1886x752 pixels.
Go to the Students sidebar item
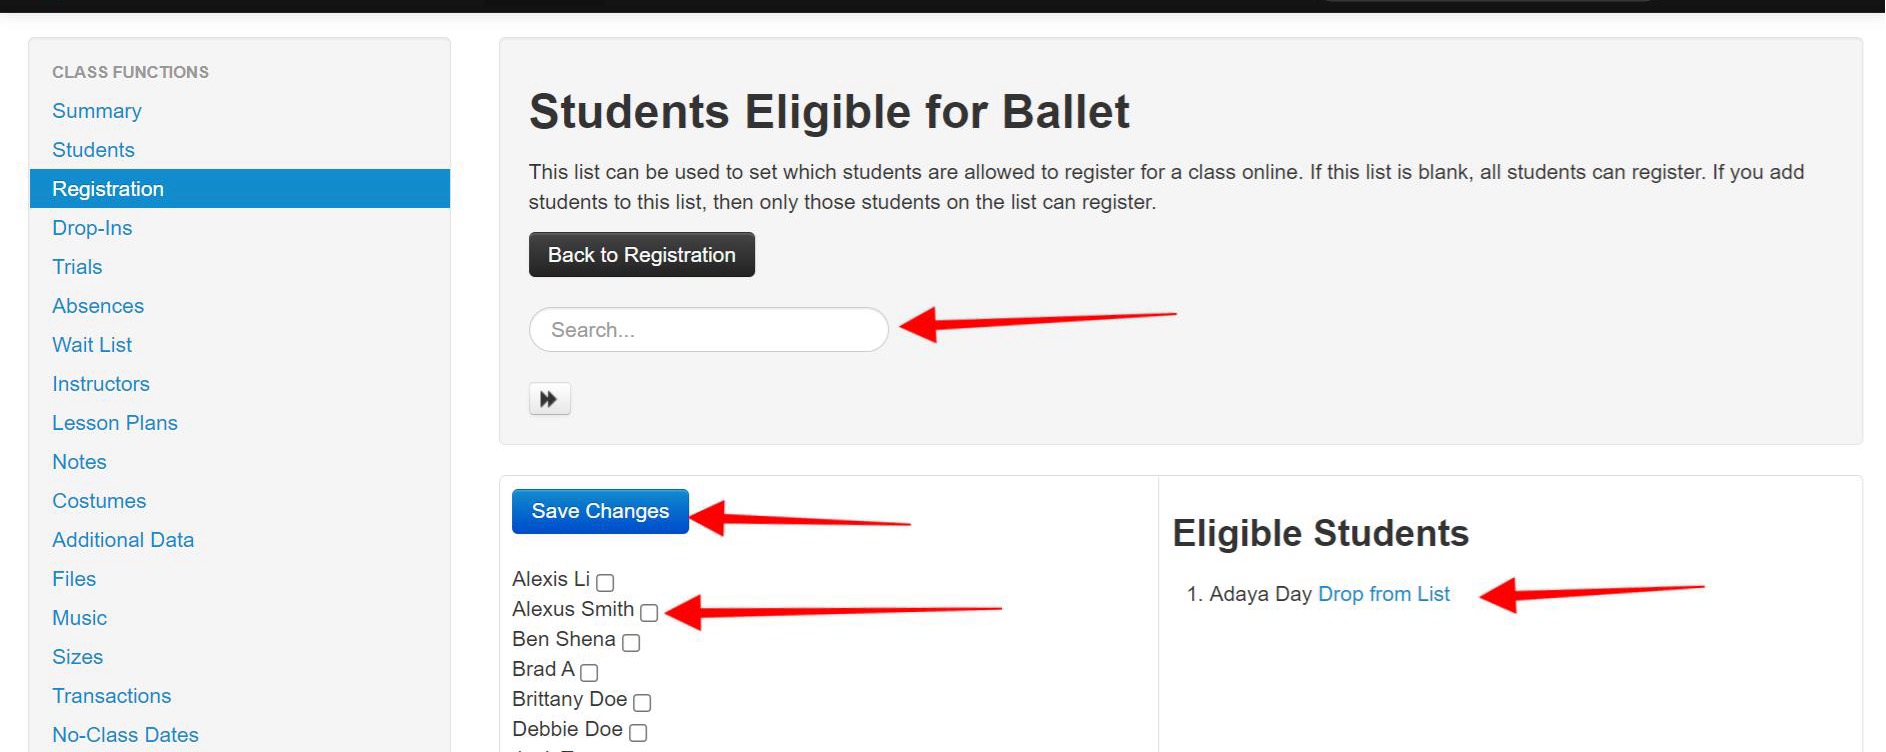(x=93, y=150)
